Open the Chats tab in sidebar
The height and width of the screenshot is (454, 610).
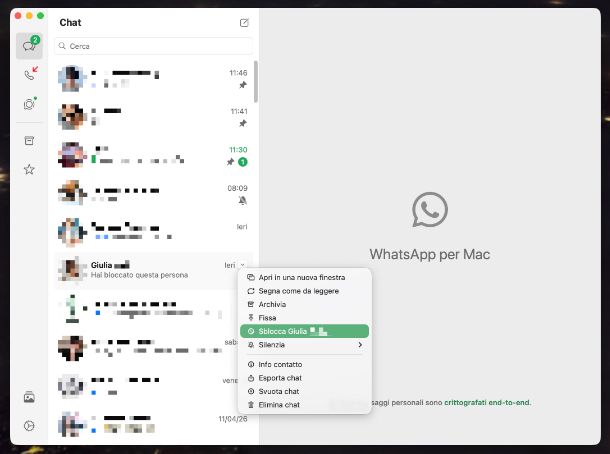29,46
